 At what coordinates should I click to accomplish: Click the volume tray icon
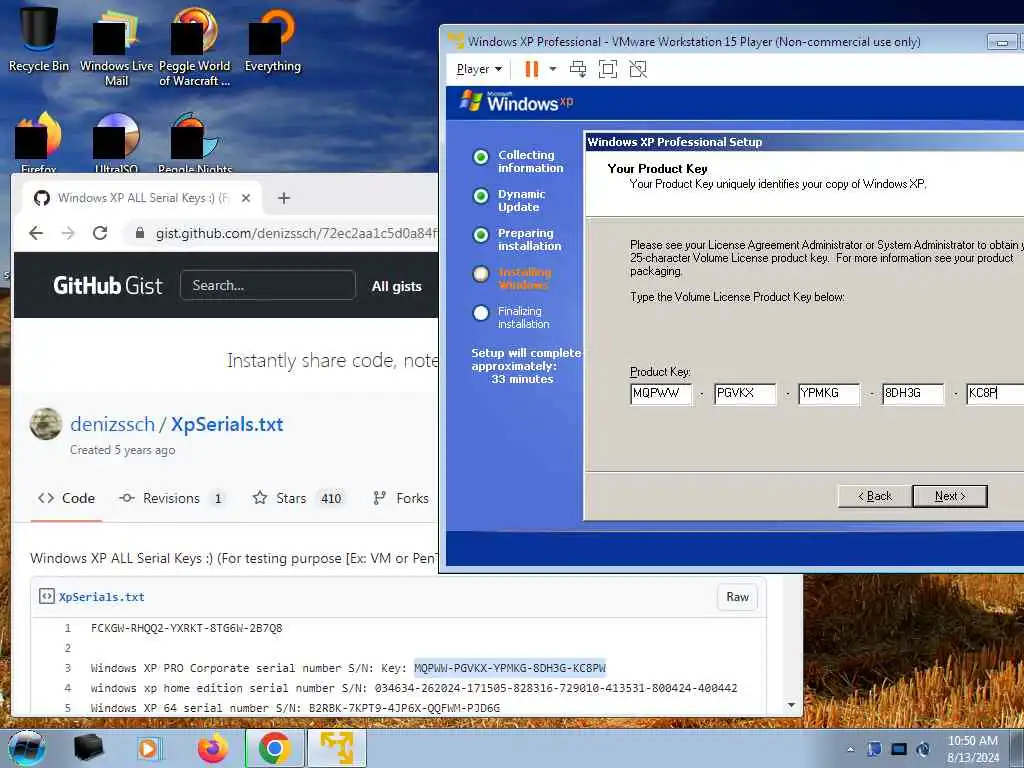[923, 749]
